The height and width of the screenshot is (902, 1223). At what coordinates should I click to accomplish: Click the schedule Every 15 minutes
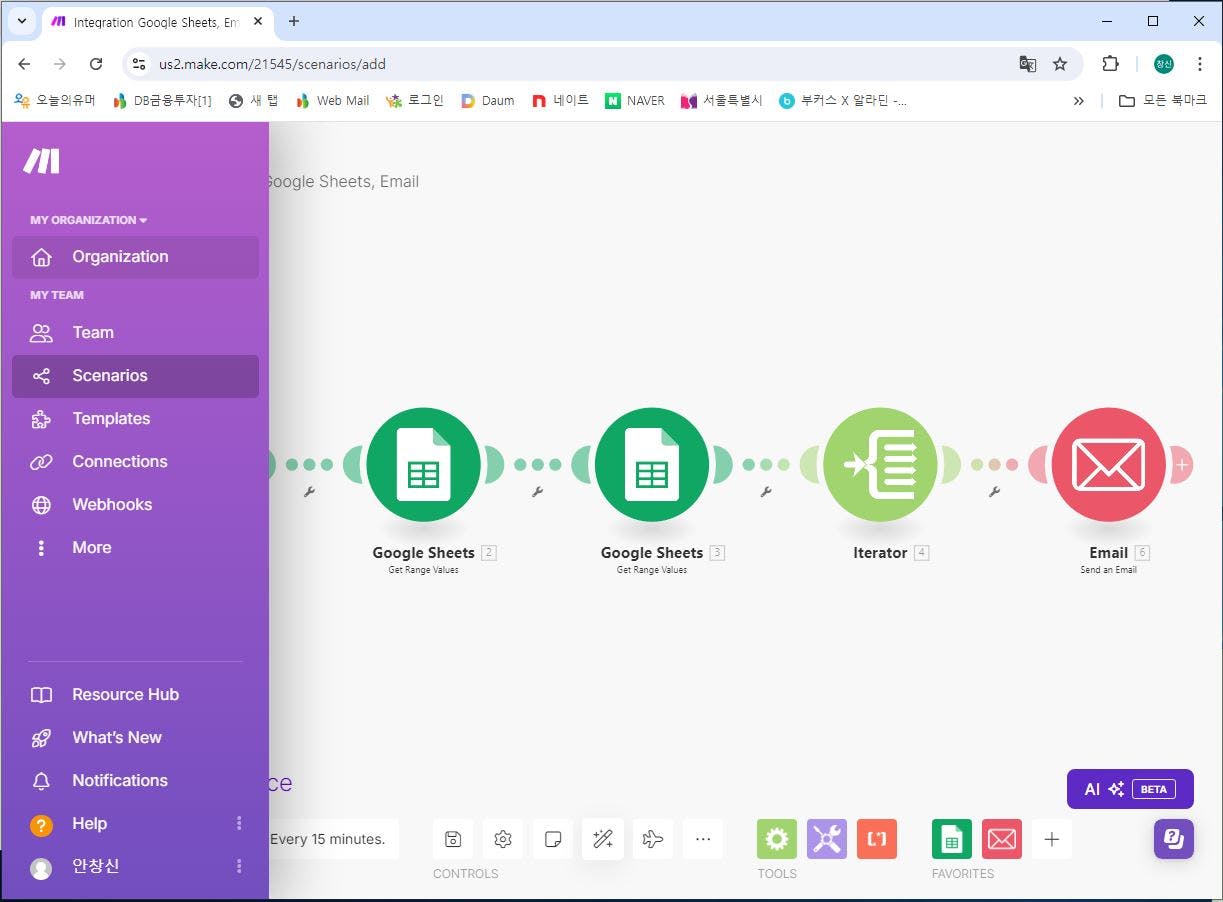pyautogui.click(x=328, y=839)
